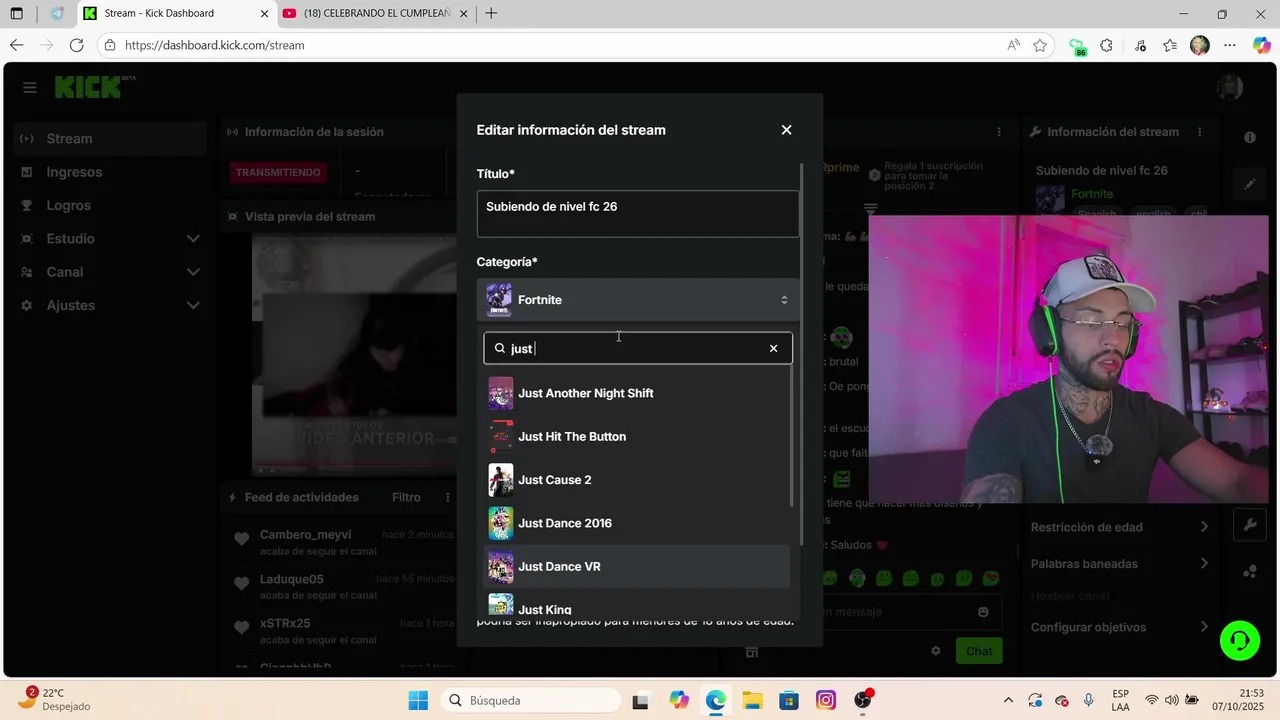This screenshot has width=1280, height=720.
Task: Edit the stream title text field
Action: point(638,214)
